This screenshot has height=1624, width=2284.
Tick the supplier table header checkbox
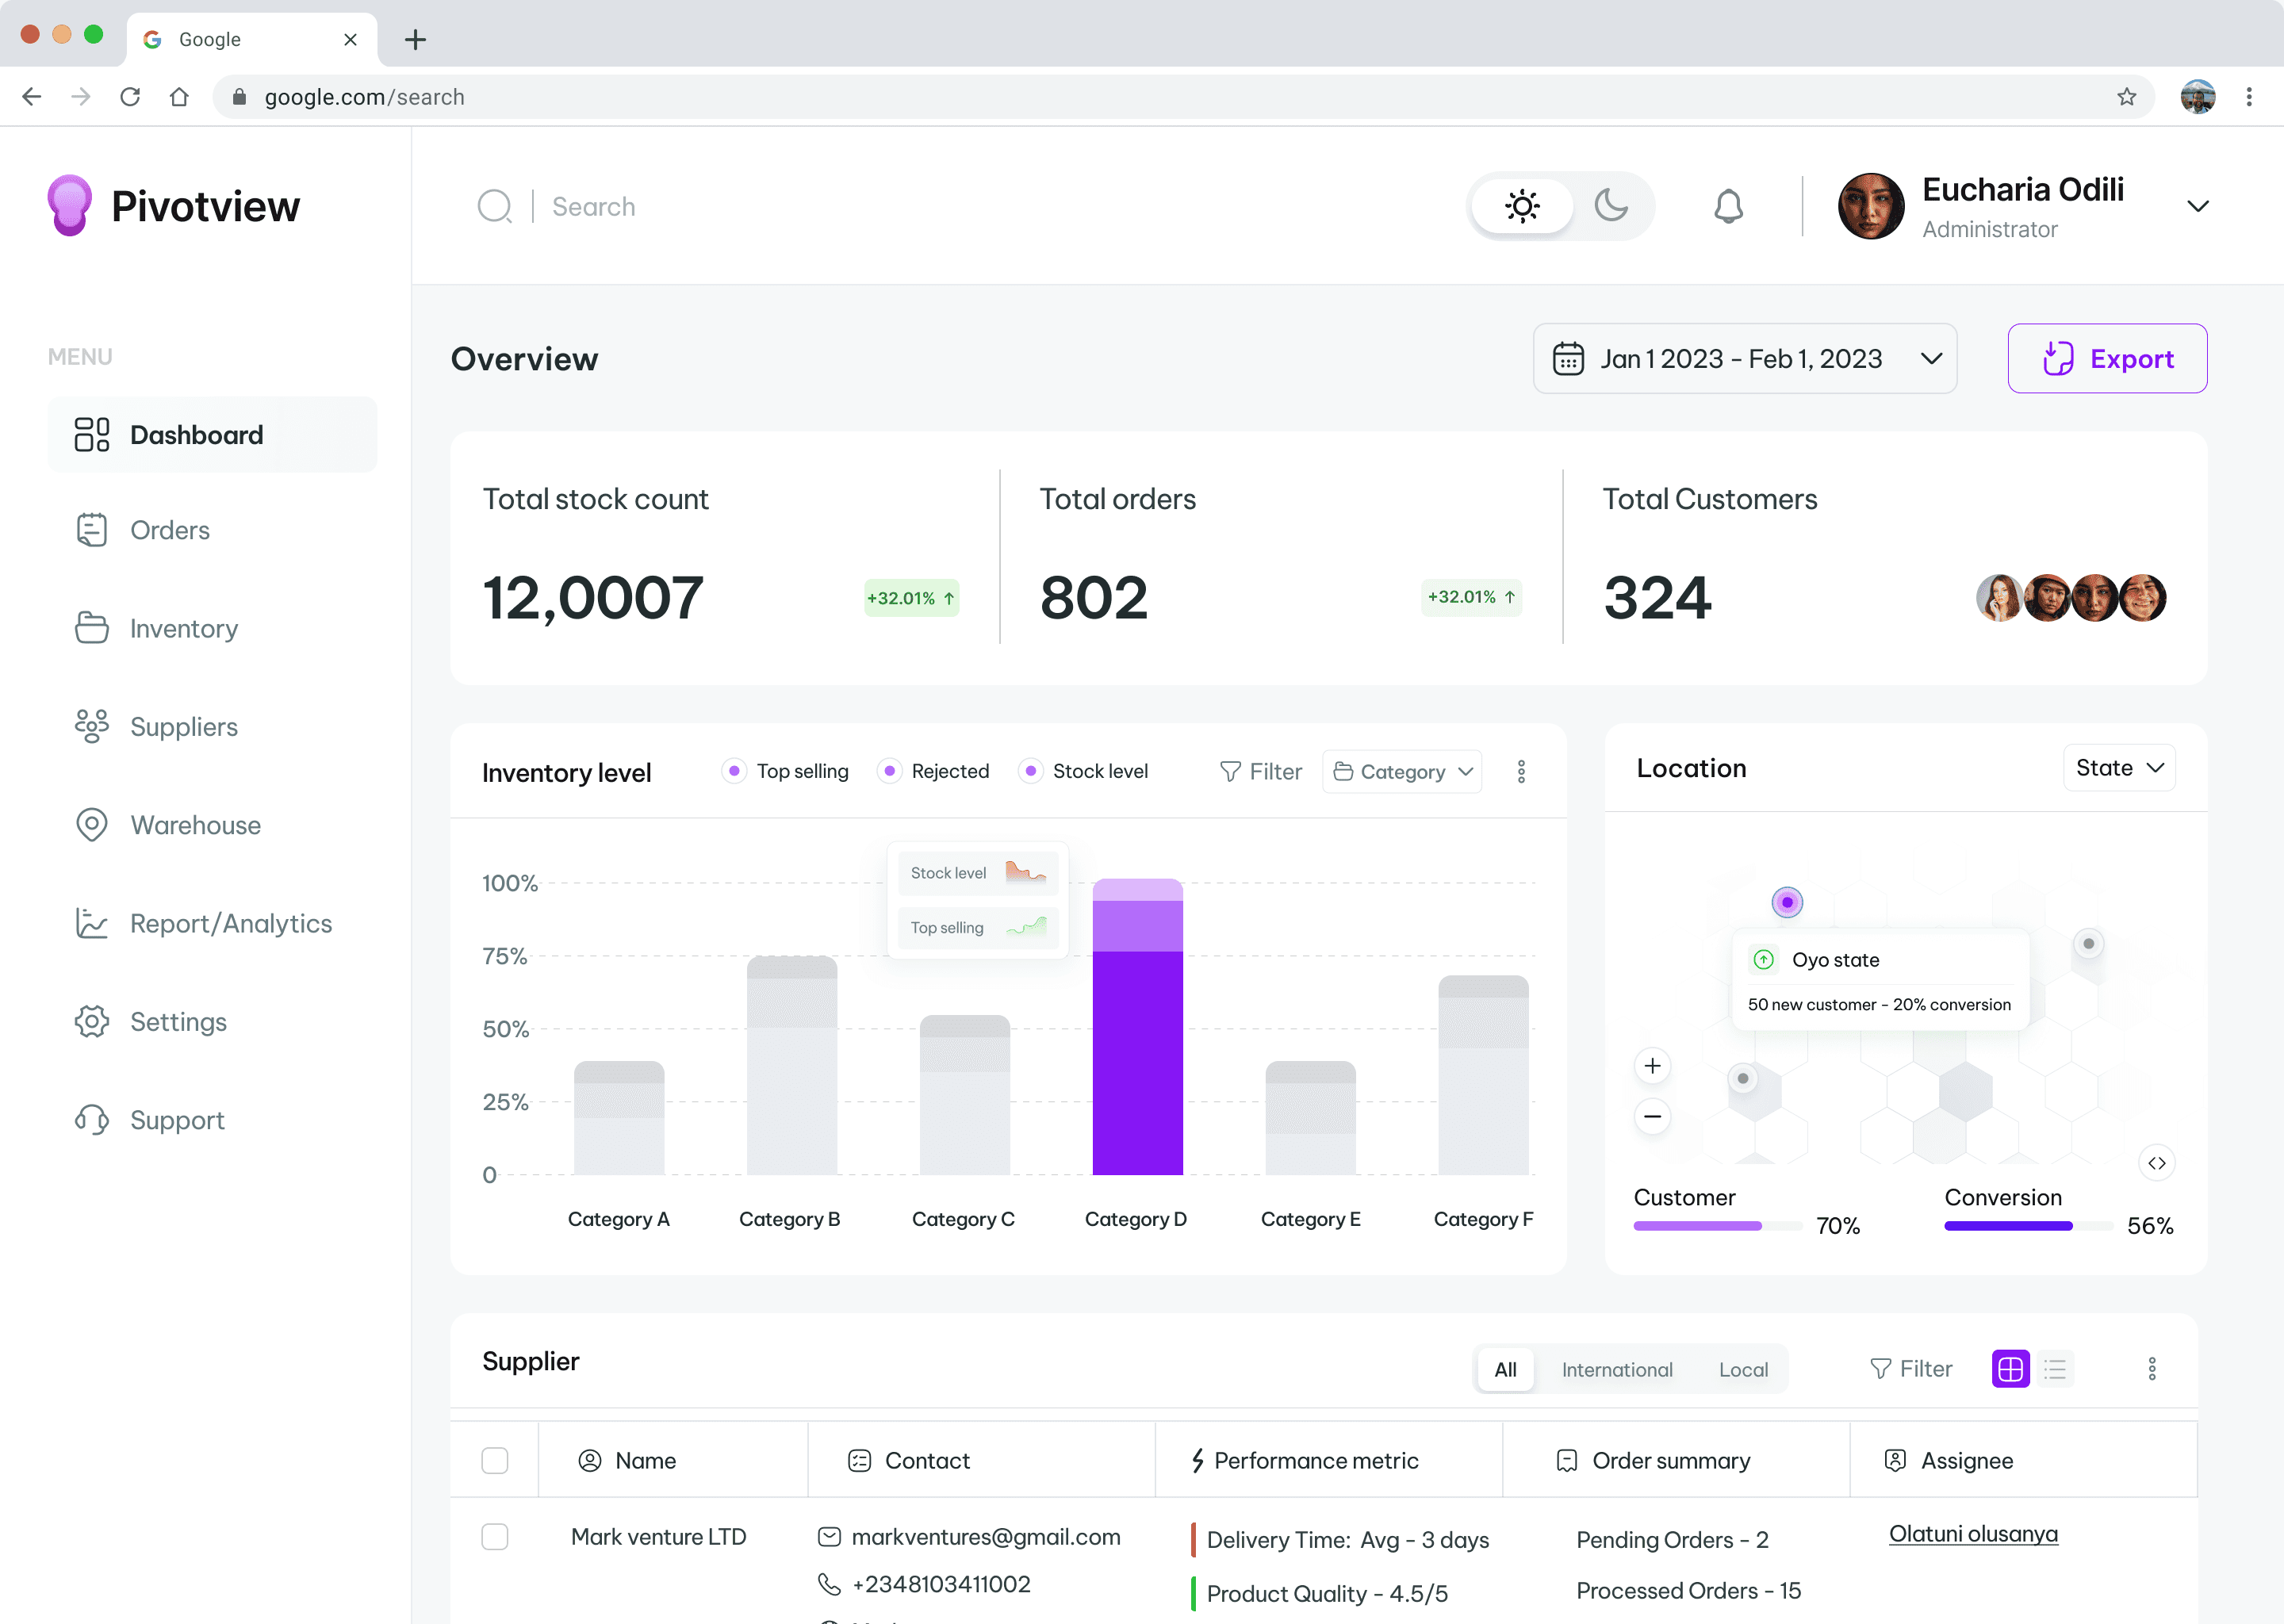[495, 1460]
